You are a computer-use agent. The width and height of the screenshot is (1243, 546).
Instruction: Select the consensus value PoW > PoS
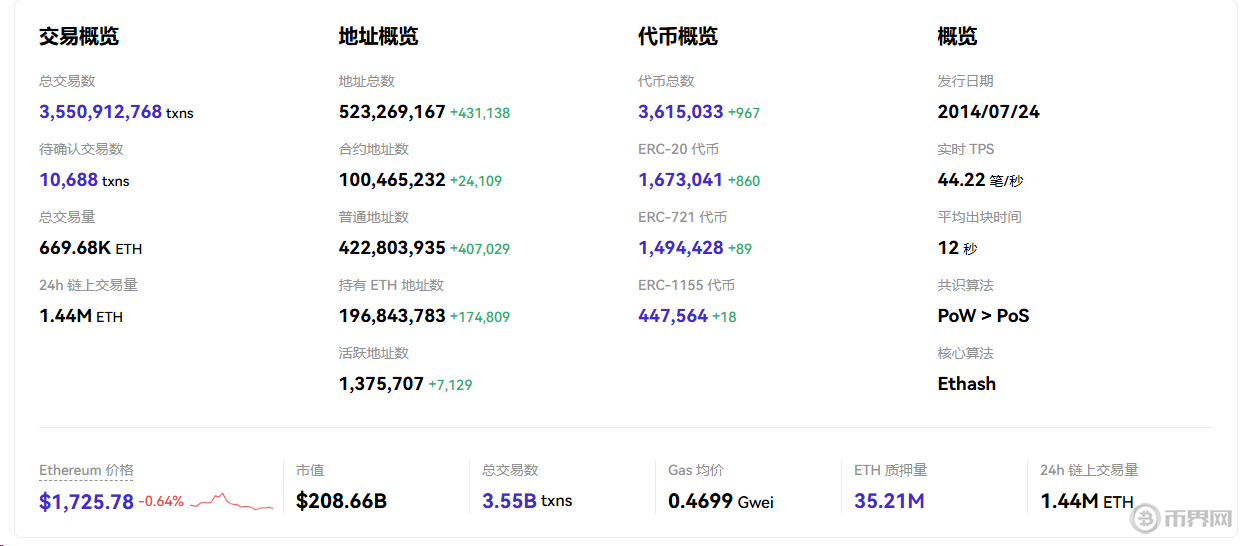tap(983, 316)
